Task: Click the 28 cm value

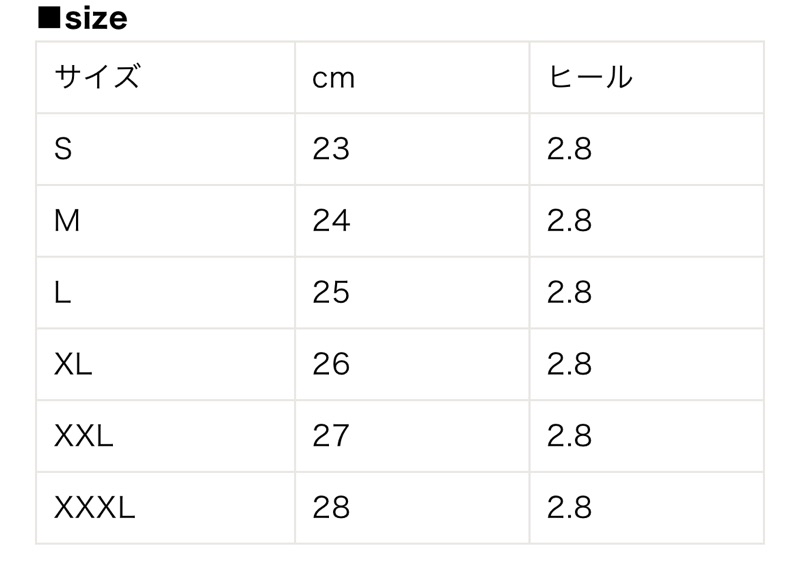Action: (x=331, y=508)
